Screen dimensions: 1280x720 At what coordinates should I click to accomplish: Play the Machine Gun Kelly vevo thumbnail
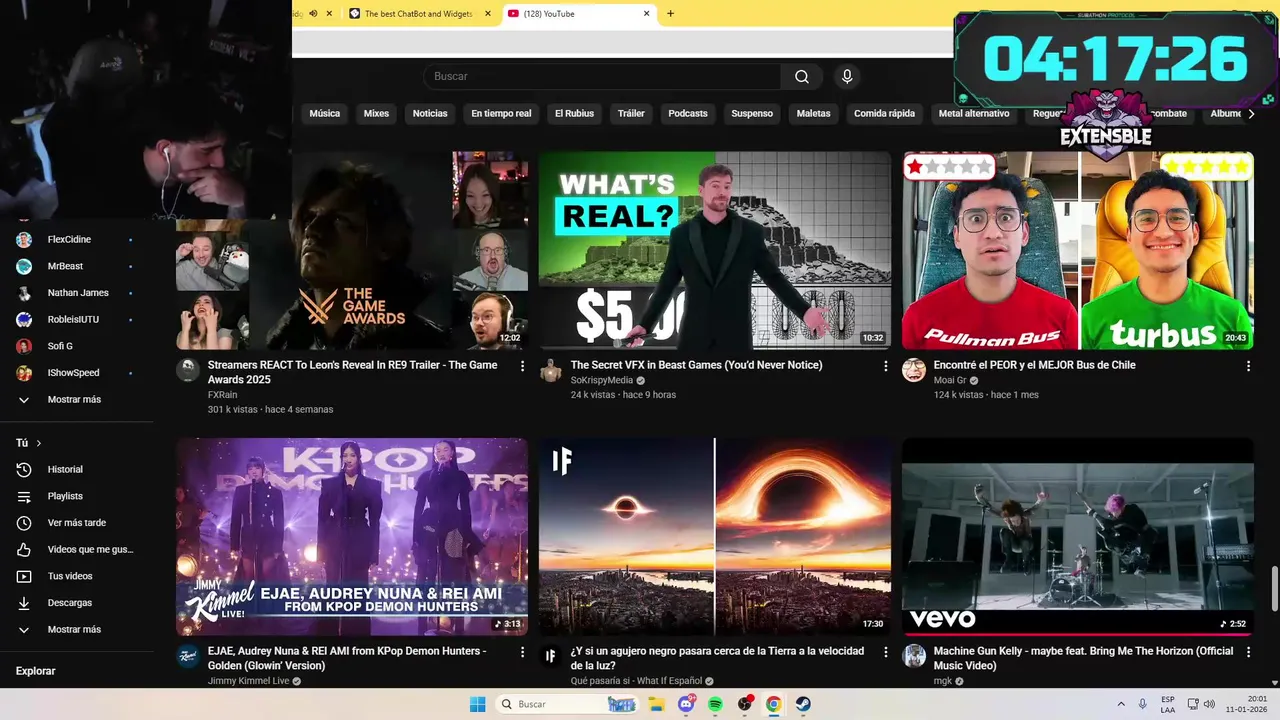coord(1078,536)
